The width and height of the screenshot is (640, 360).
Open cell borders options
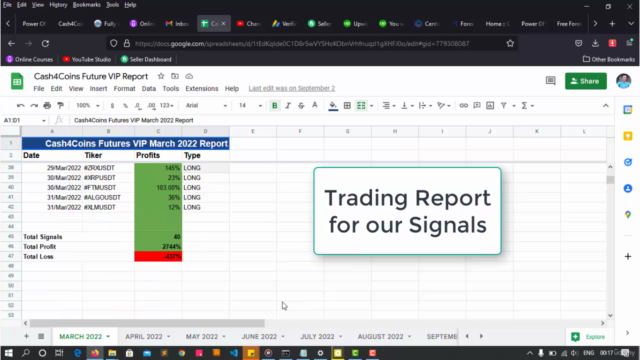(x=347, y=106)
